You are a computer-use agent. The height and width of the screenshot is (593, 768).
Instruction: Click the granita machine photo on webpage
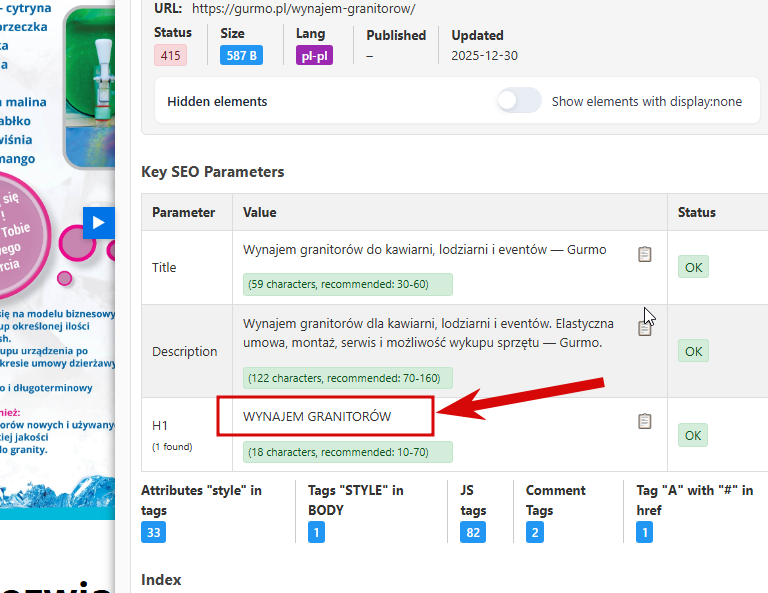89,87
